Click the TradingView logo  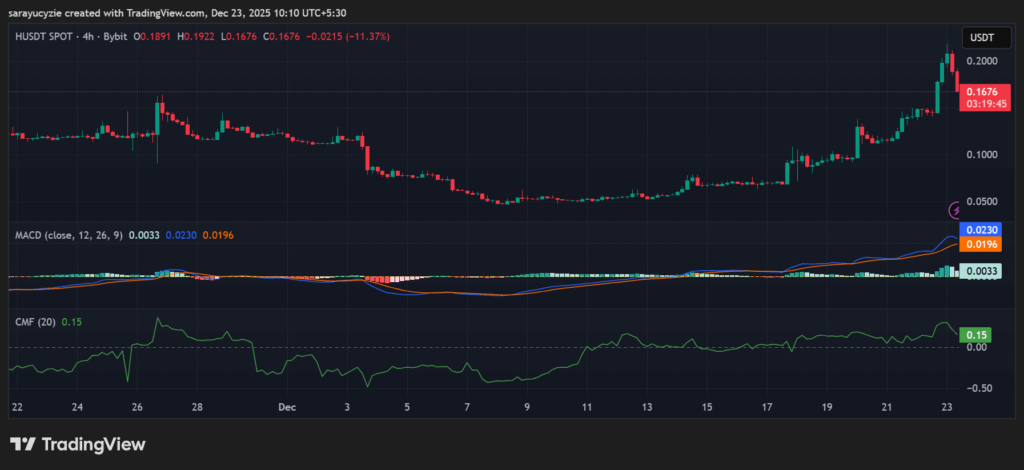point(23,444)
